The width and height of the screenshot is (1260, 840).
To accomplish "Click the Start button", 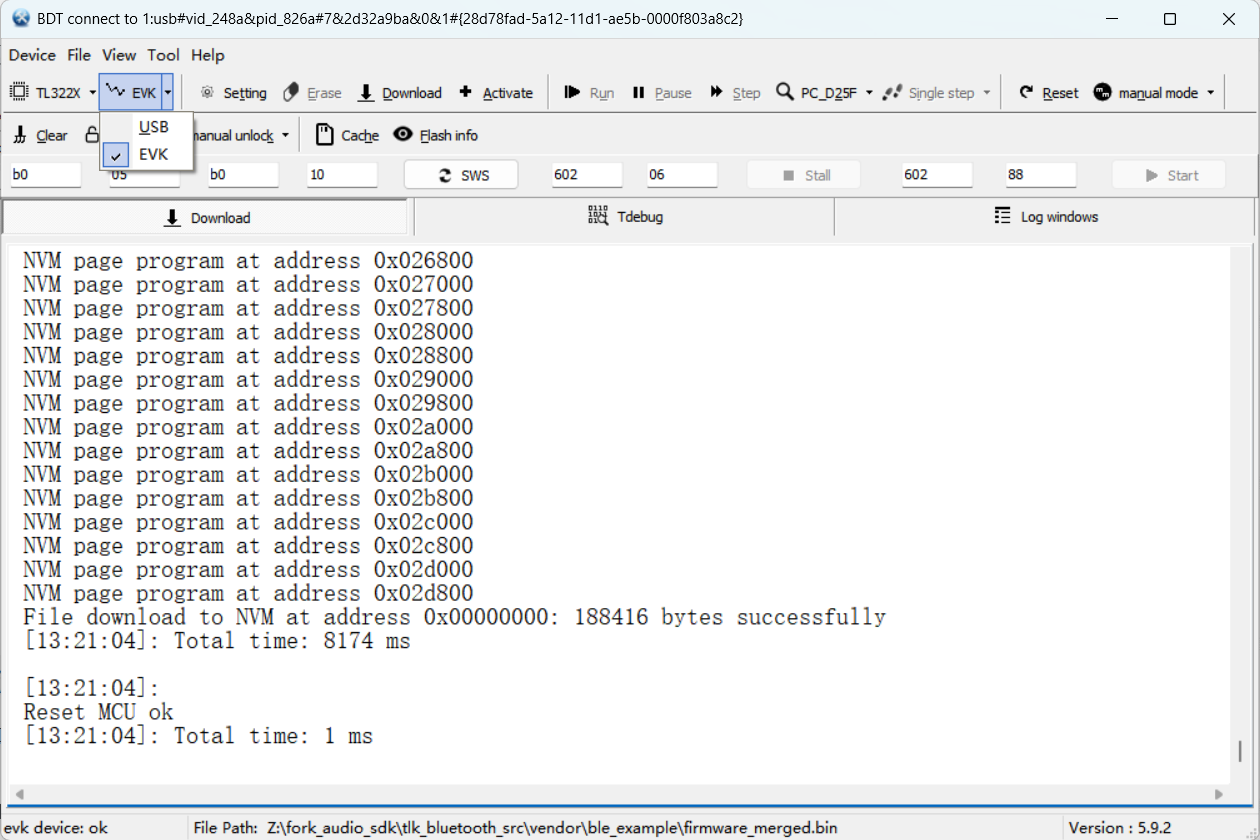I will coord(1169,175).
